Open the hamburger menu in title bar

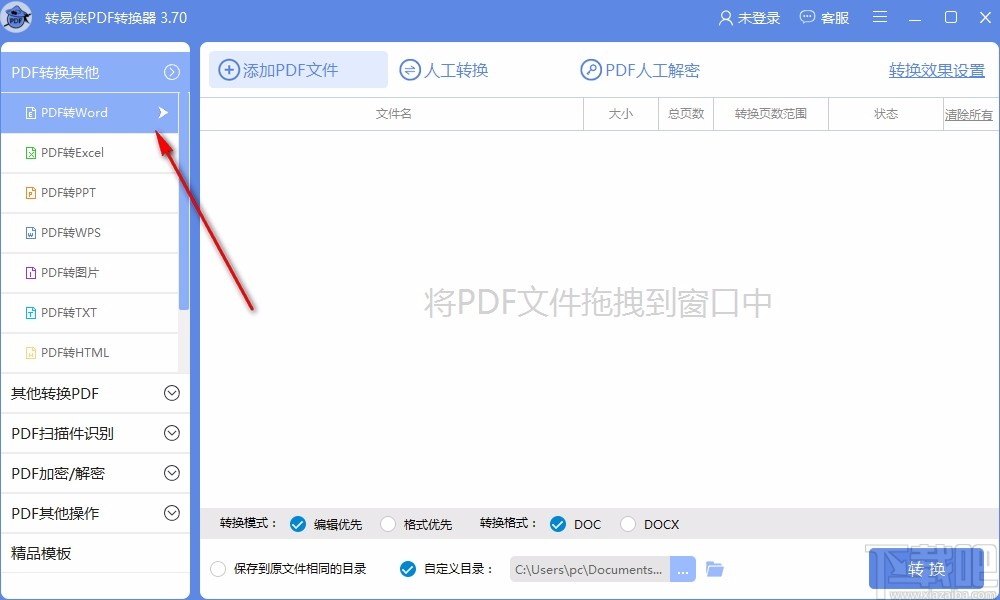(x=879, y=17)
